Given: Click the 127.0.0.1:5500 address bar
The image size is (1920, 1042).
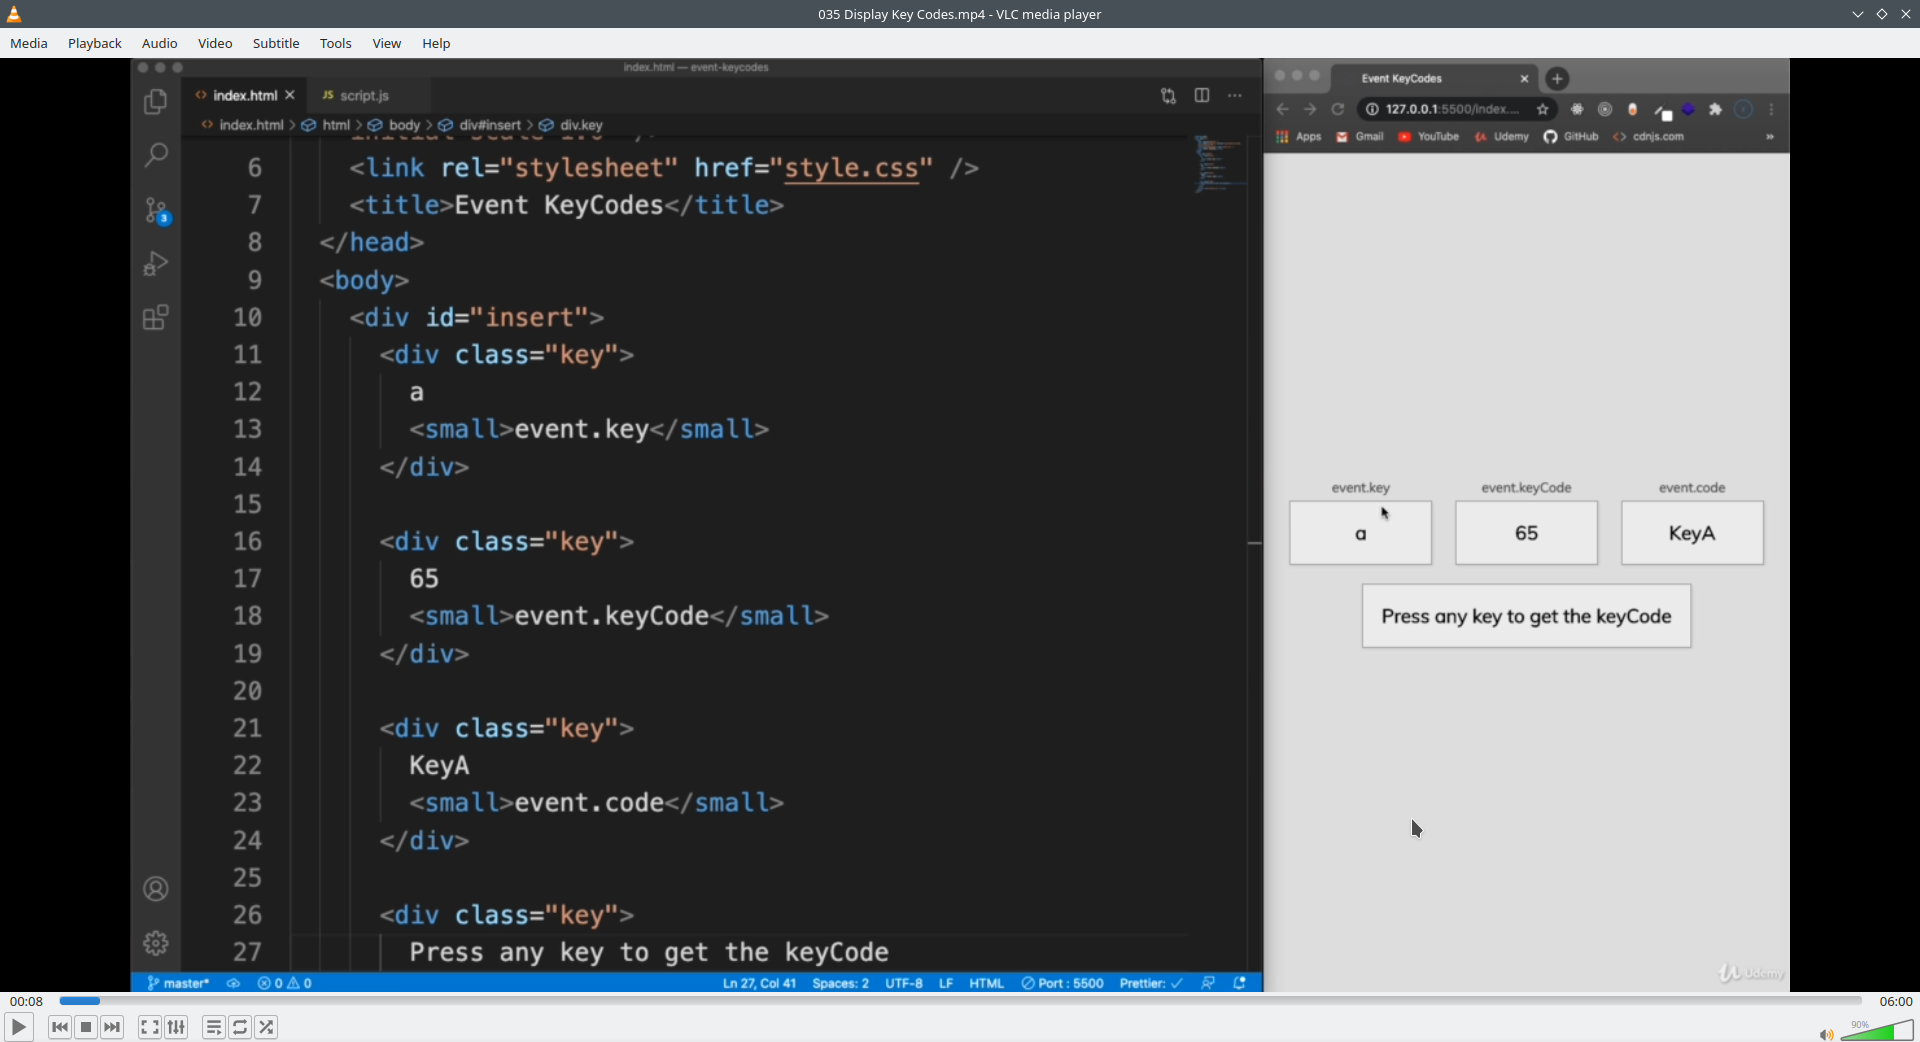Looking at the screenshot, I should coord(1458,110).
